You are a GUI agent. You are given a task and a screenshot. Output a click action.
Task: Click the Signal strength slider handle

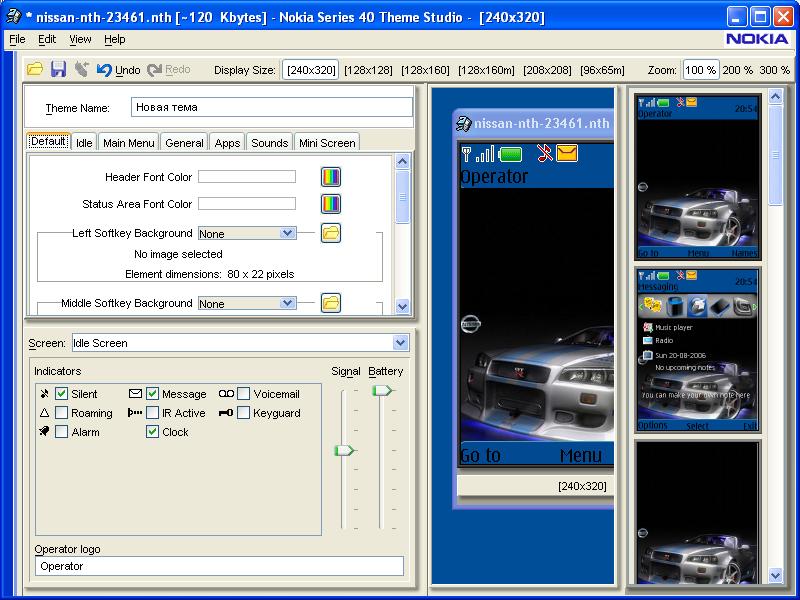coord(344,451)
